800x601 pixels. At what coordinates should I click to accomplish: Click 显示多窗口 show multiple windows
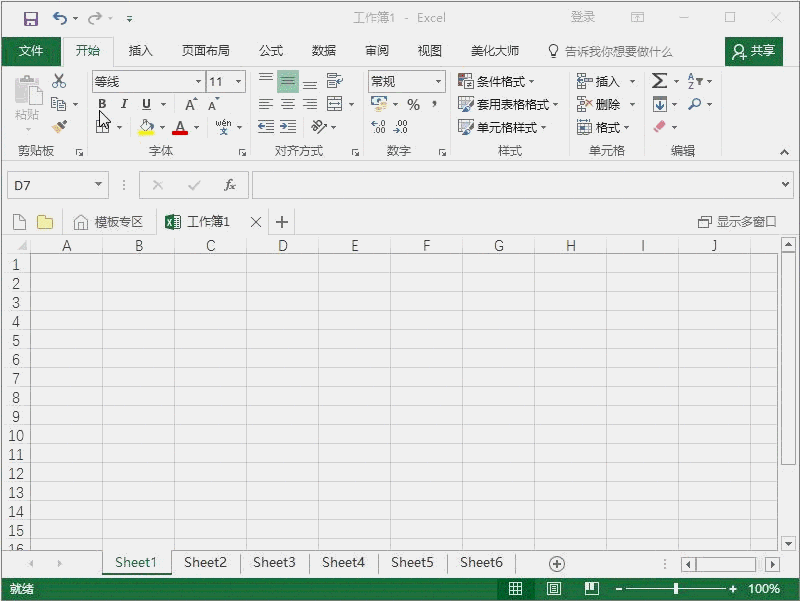[x=737, y=222]
